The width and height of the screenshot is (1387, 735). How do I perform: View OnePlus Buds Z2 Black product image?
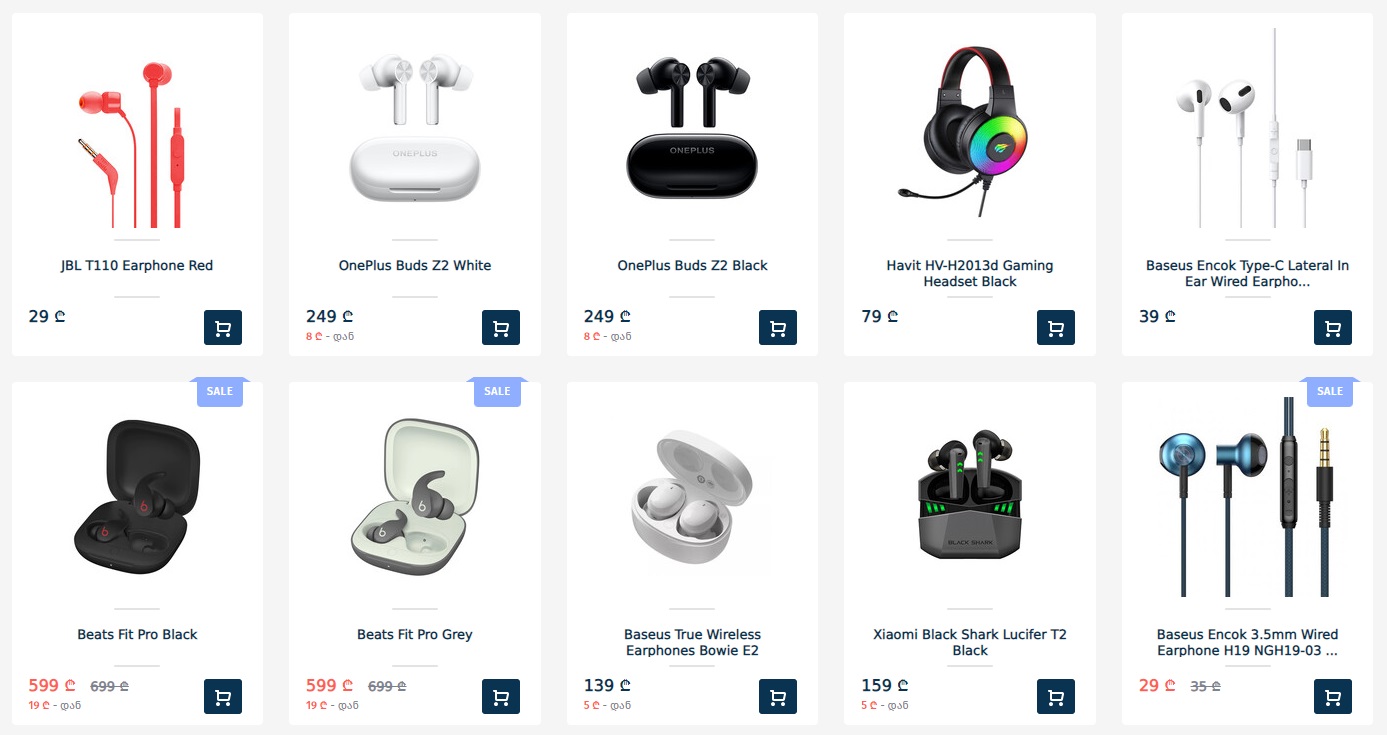[x=692, y=128]
